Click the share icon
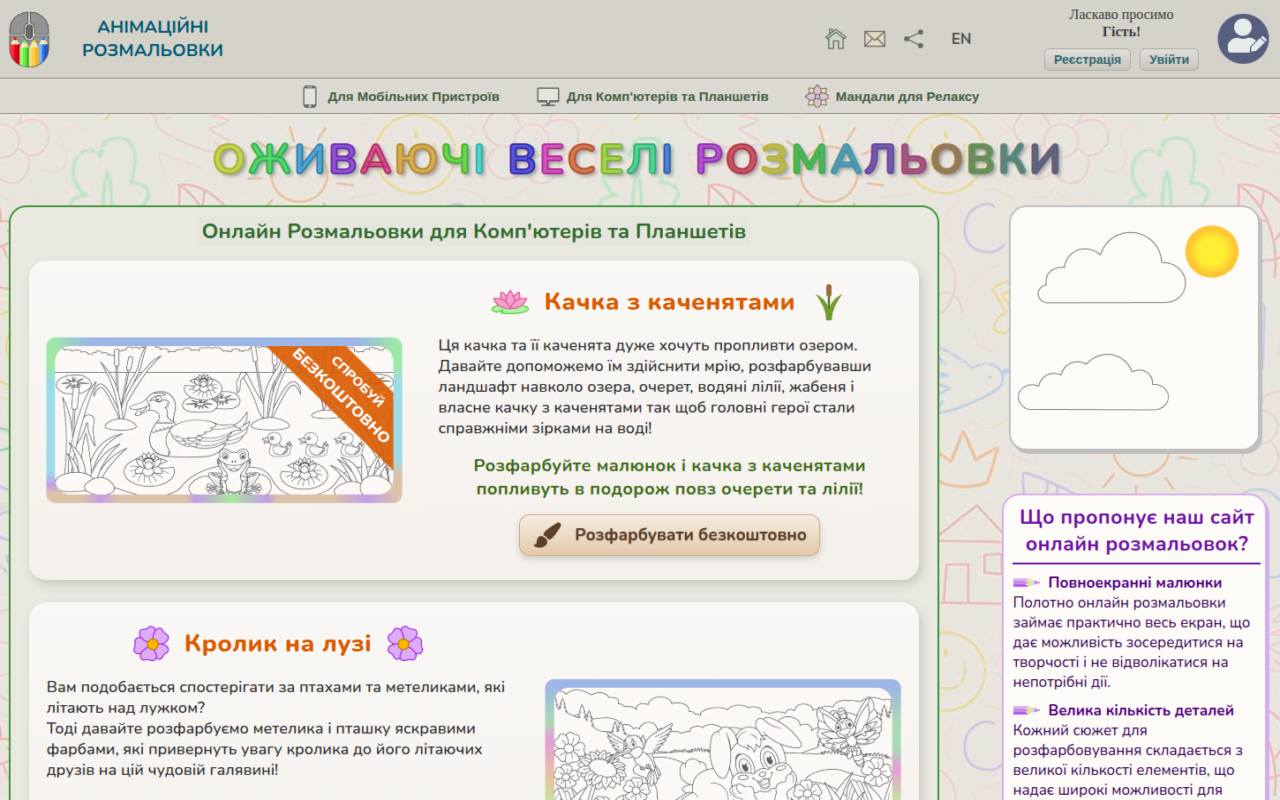This screenshot has height=800, width=1280. coord(914,39)
